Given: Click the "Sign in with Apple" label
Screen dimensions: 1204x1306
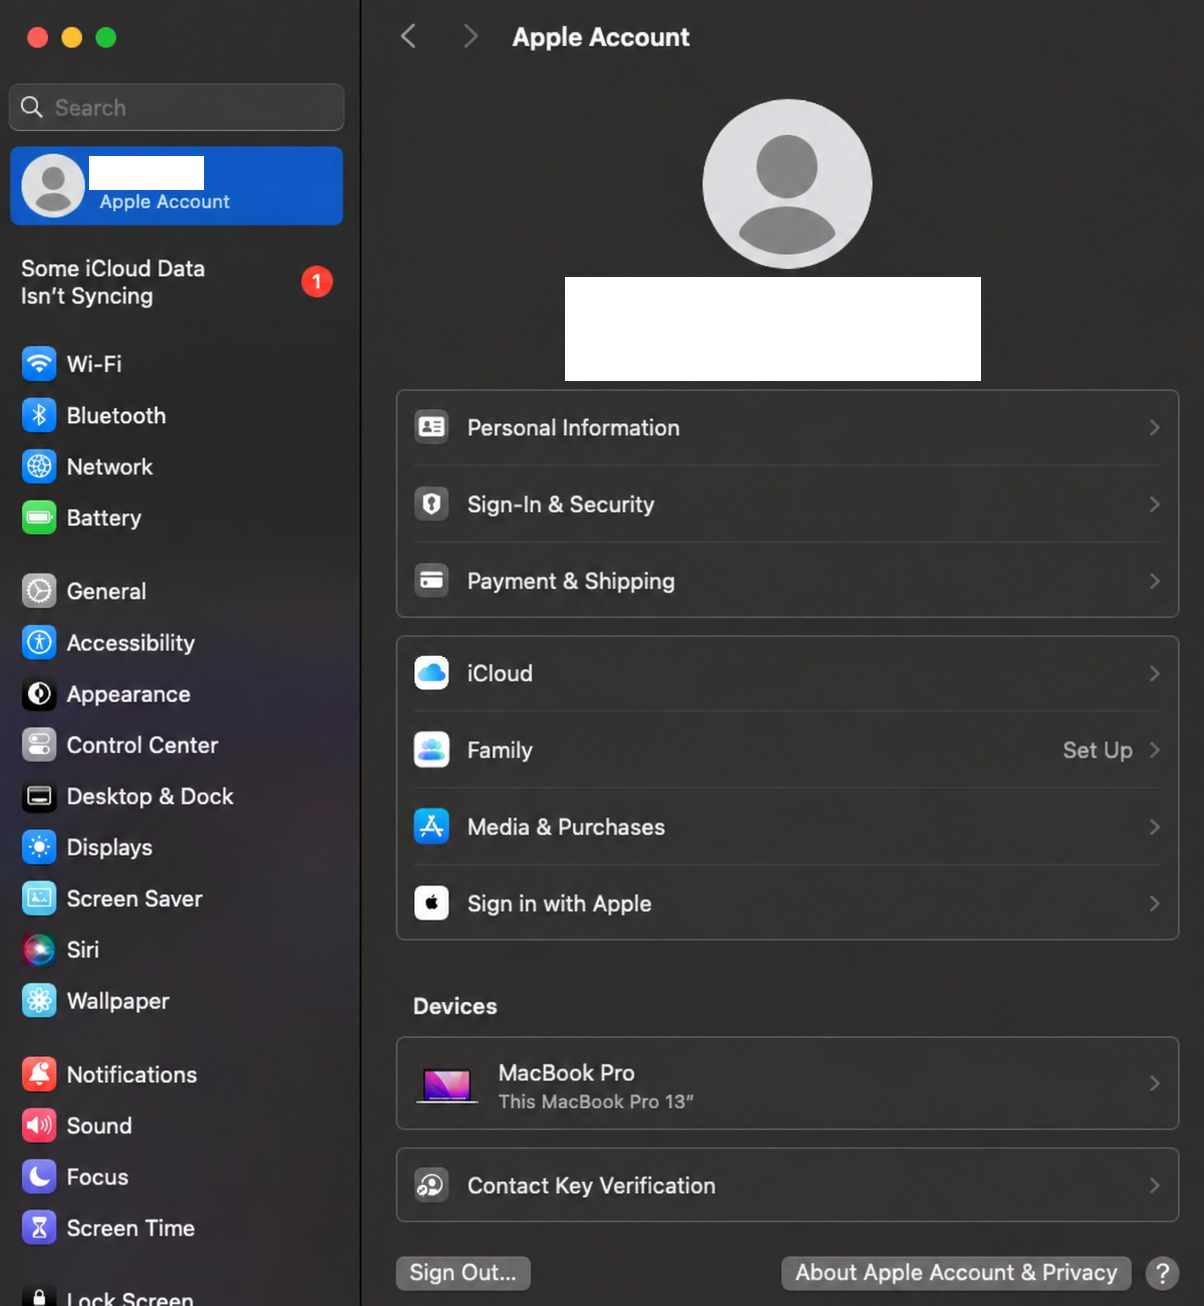Looking at the screenshot, I should [x=559, y=904].
